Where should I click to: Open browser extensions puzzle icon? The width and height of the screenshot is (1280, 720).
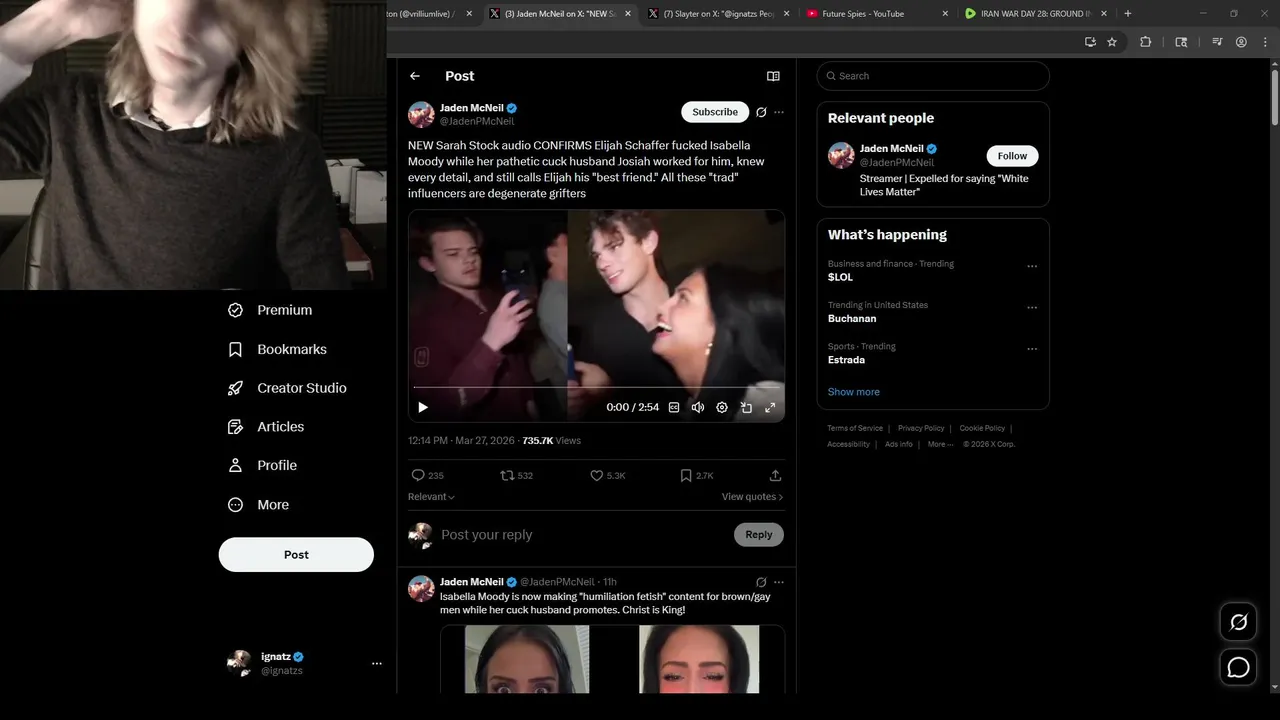1146,42
